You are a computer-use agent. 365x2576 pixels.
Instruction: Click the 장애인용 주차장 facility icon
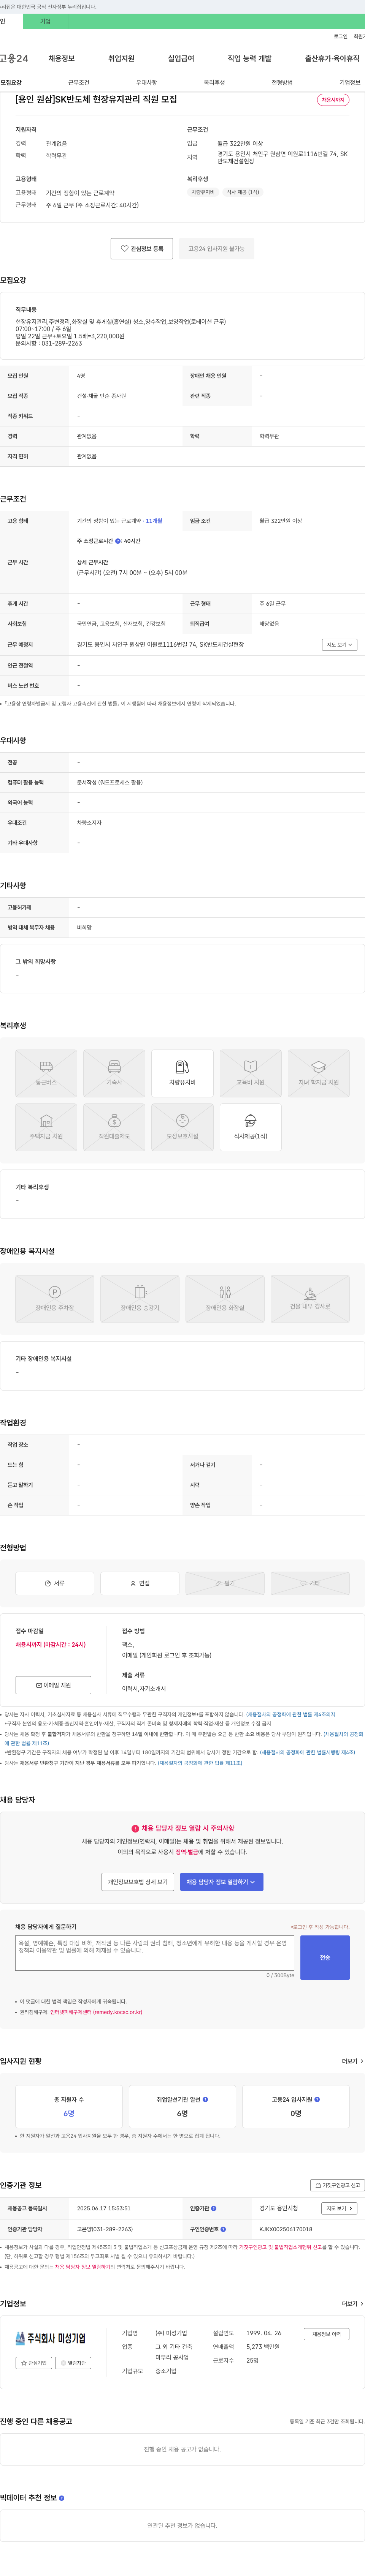click(x=55, y=1299)
